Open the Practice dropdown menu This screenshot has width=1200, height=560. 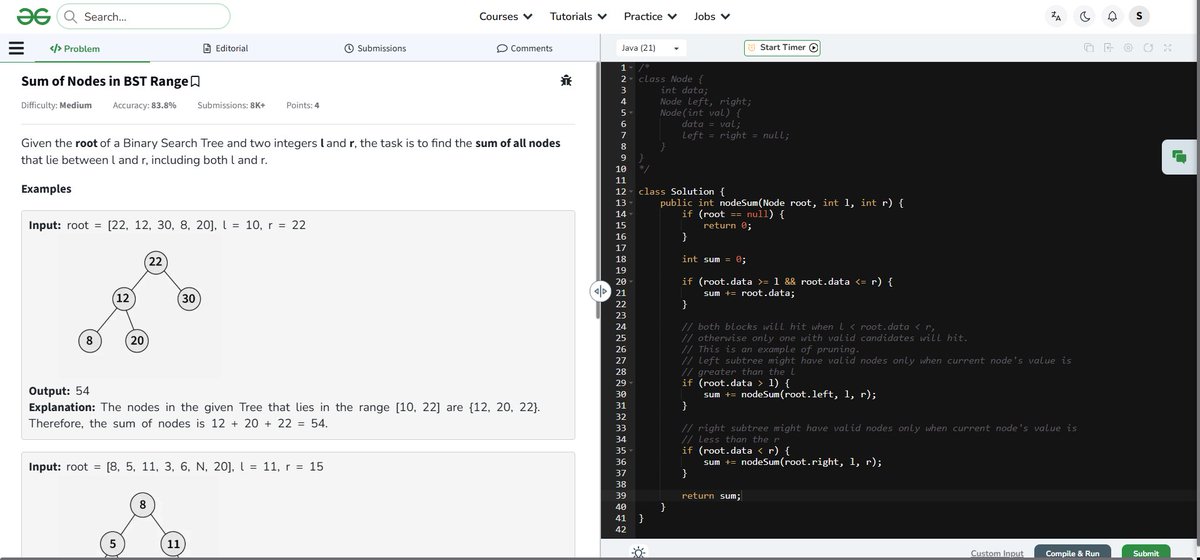[x=650, y=16]
